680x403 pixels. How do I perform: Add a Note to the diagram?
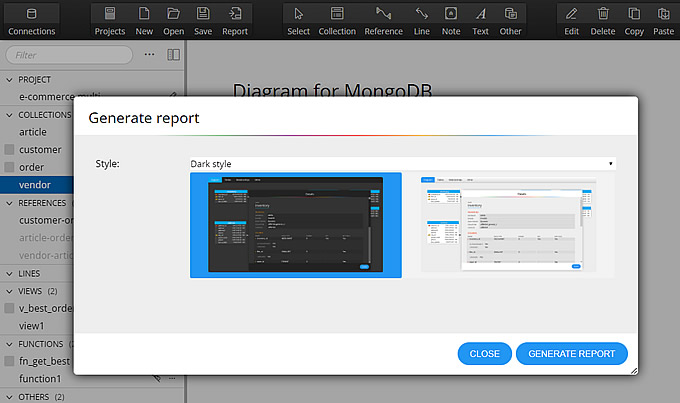click(451, 20)
